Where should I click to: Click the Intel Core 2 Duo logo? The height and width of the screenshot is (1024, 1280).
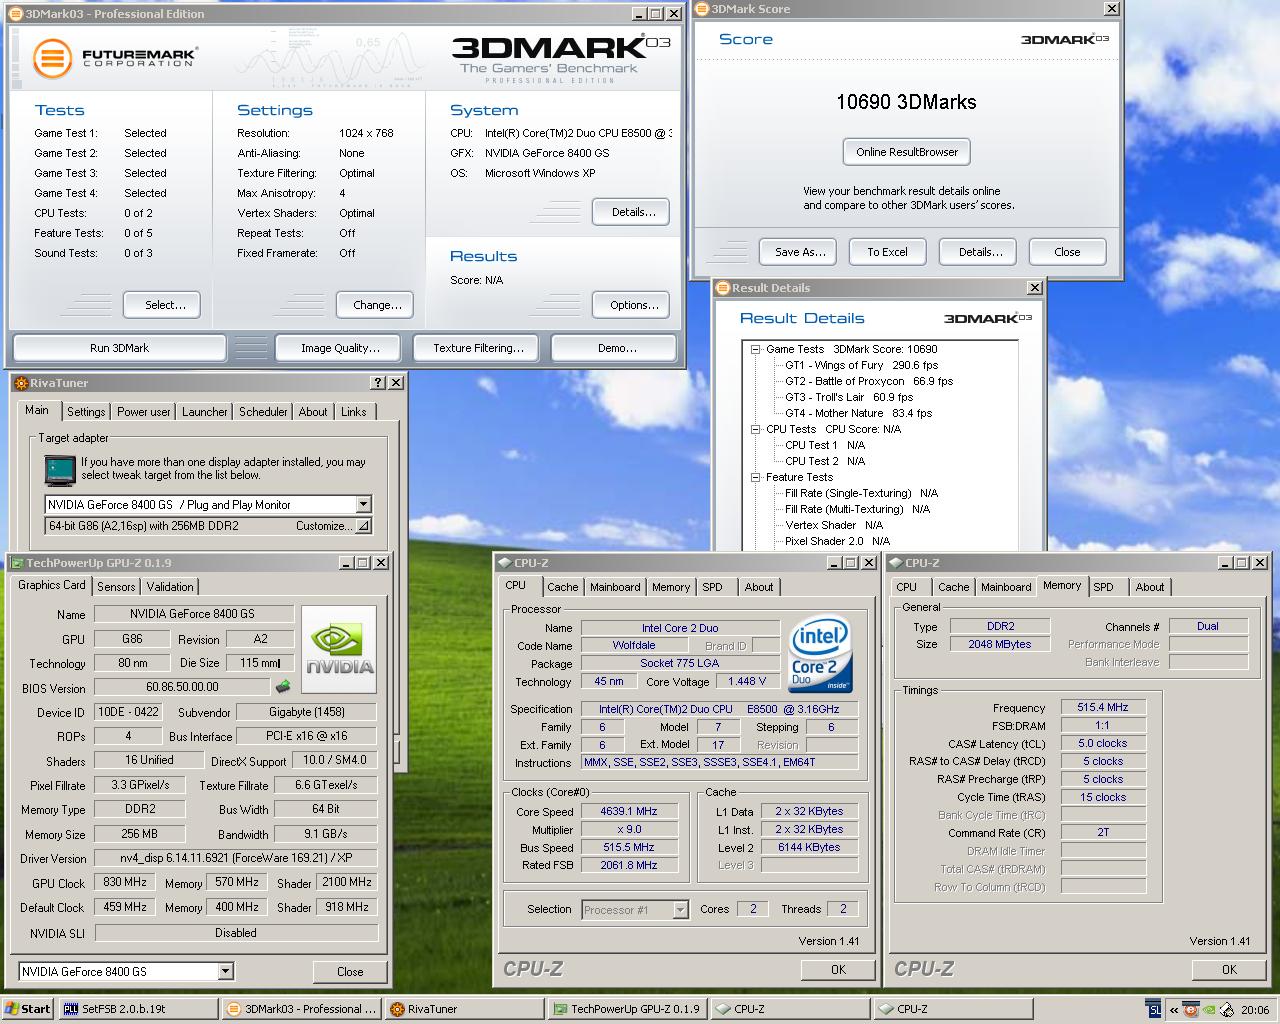(x=820, y=654)
